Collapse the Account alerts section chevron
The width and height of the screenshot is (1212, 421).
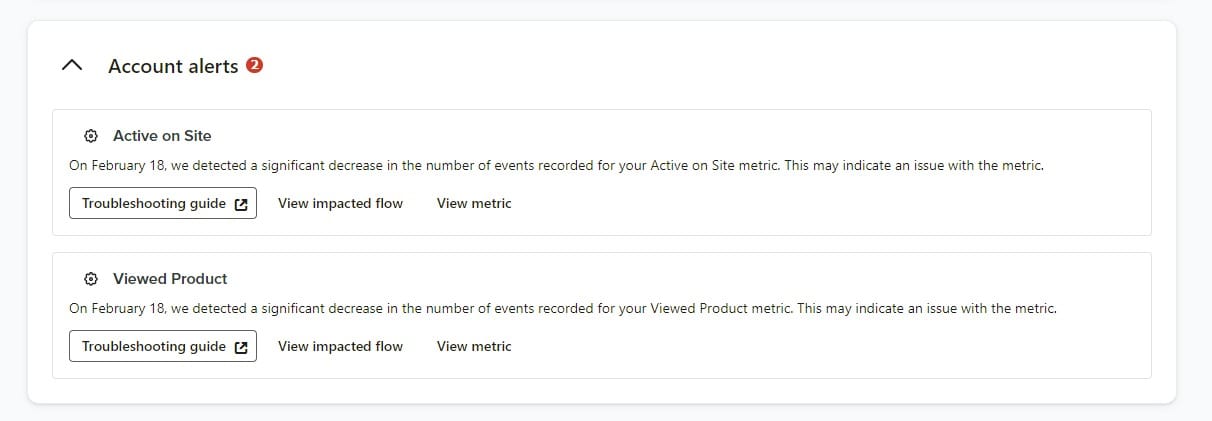[71, 66]
